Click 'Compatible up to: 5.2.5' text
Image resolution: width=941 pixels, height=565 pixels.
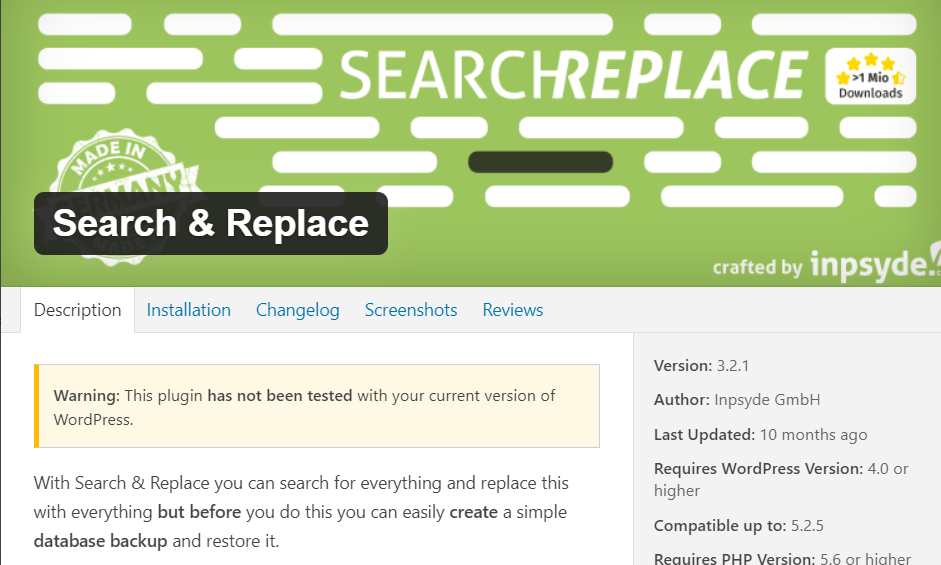coord(738,526)
